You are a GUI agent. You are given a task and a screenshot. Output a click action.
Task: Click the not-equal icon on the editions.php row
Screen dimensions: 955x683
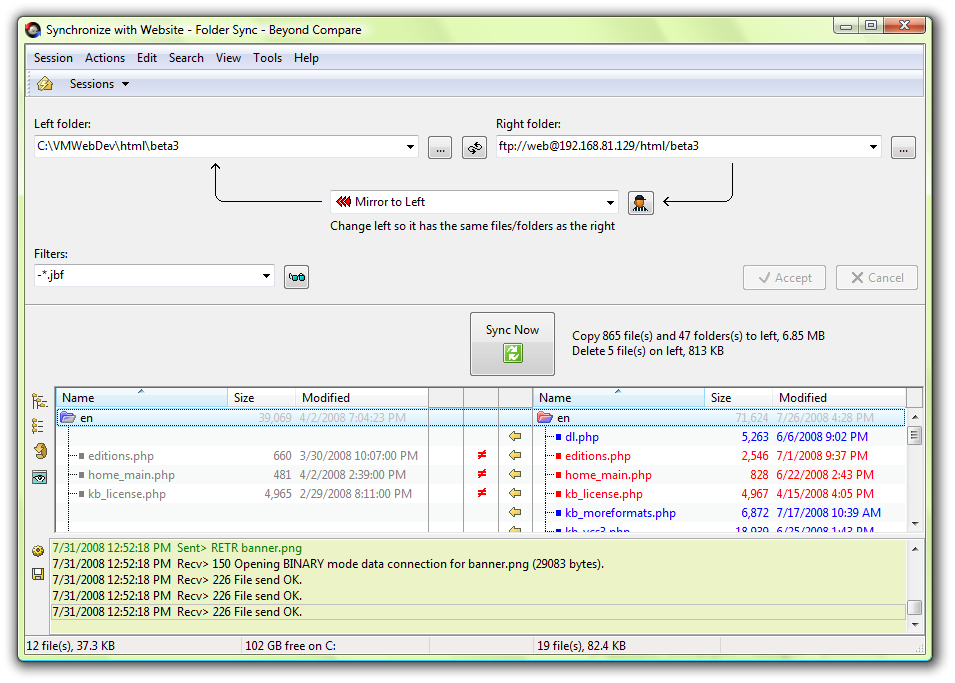click(482, 455)
